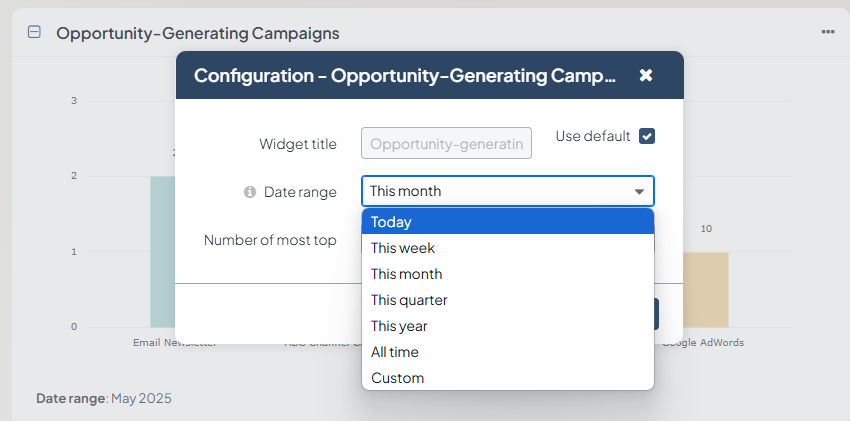
Task: Click the Widget title input field
Action: [x=446, y=144]
